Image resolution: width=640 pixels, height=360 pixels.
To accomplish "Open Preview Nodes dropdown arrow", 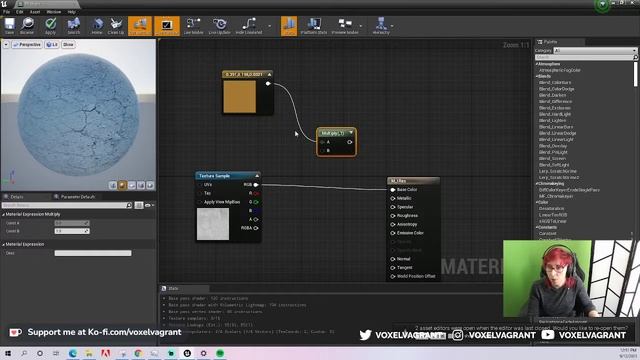I will (x=361, y=26).
